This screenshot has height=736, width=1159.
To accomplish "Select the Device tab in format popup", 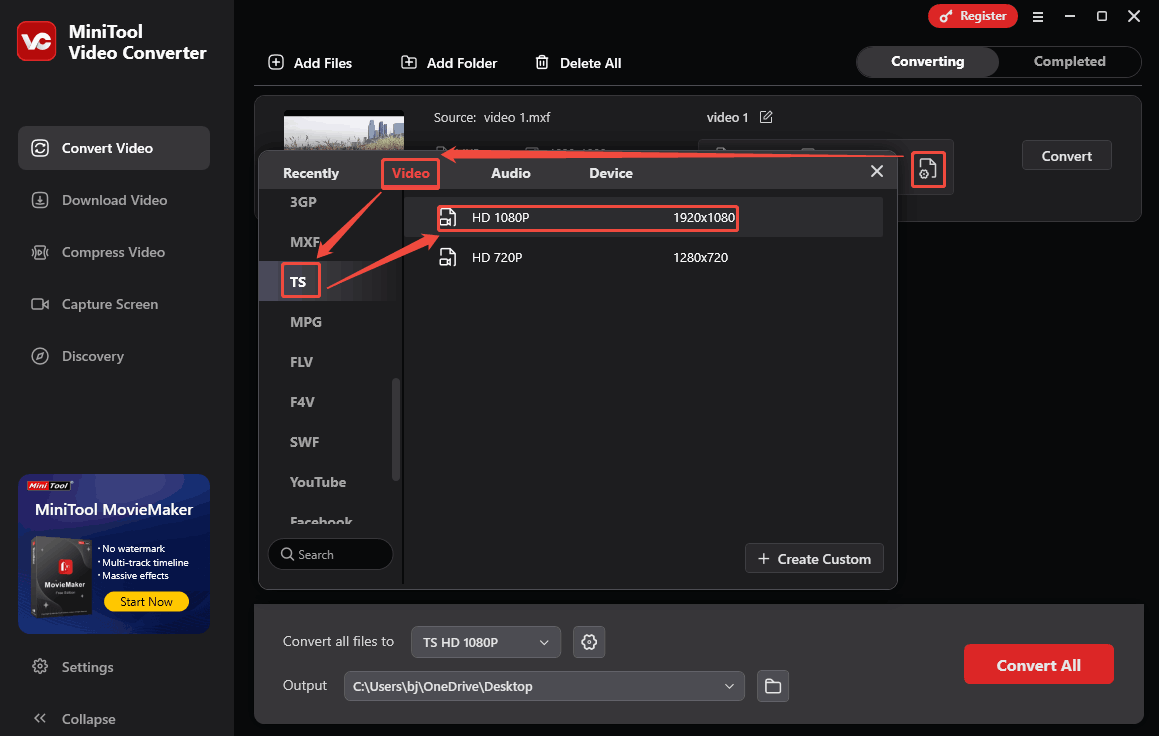I will click(x=611, y=173).
